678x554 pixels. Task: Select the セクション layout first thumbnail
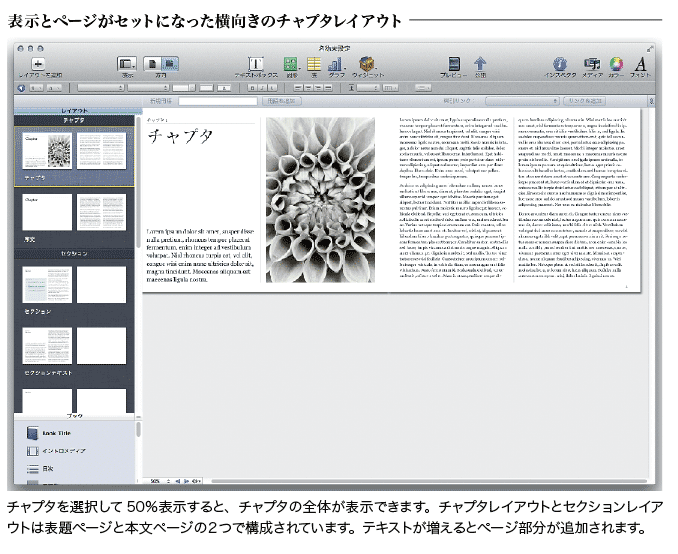47,285
